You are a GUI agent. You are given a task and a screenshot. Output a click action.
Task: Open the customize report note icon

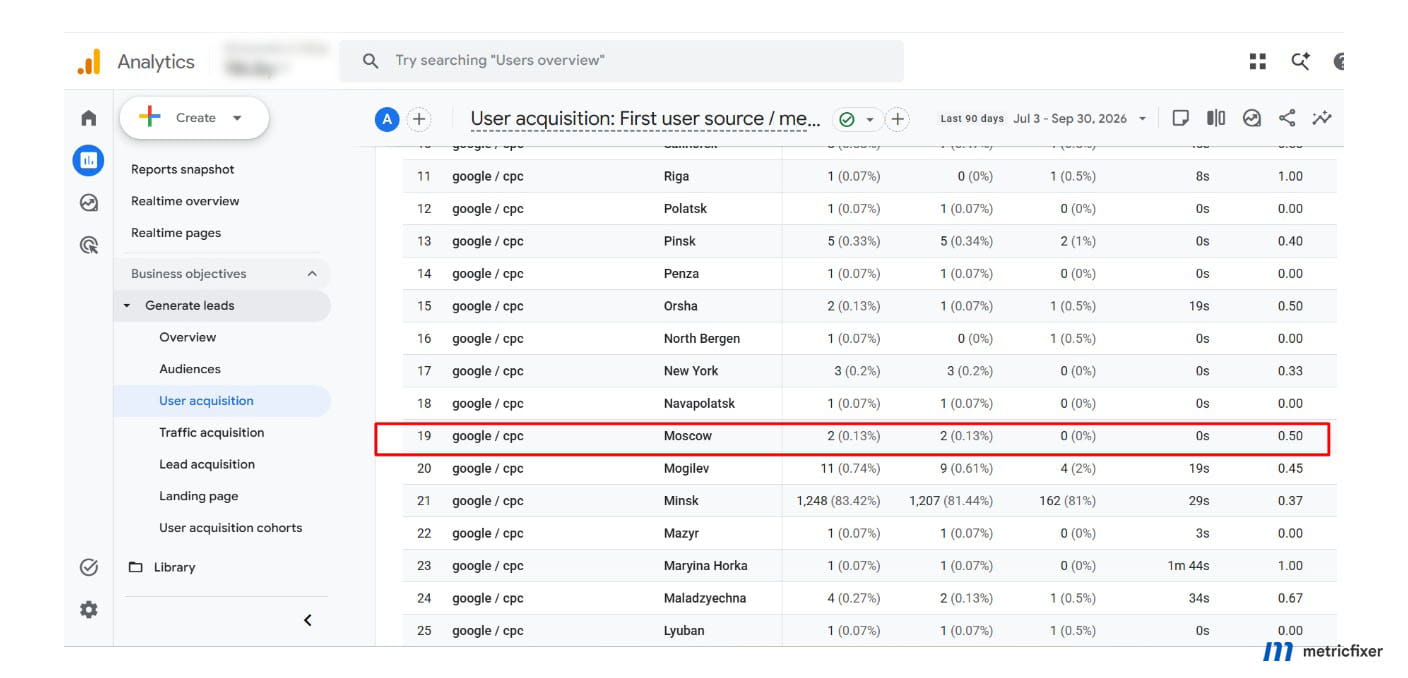pos(1181,118)
